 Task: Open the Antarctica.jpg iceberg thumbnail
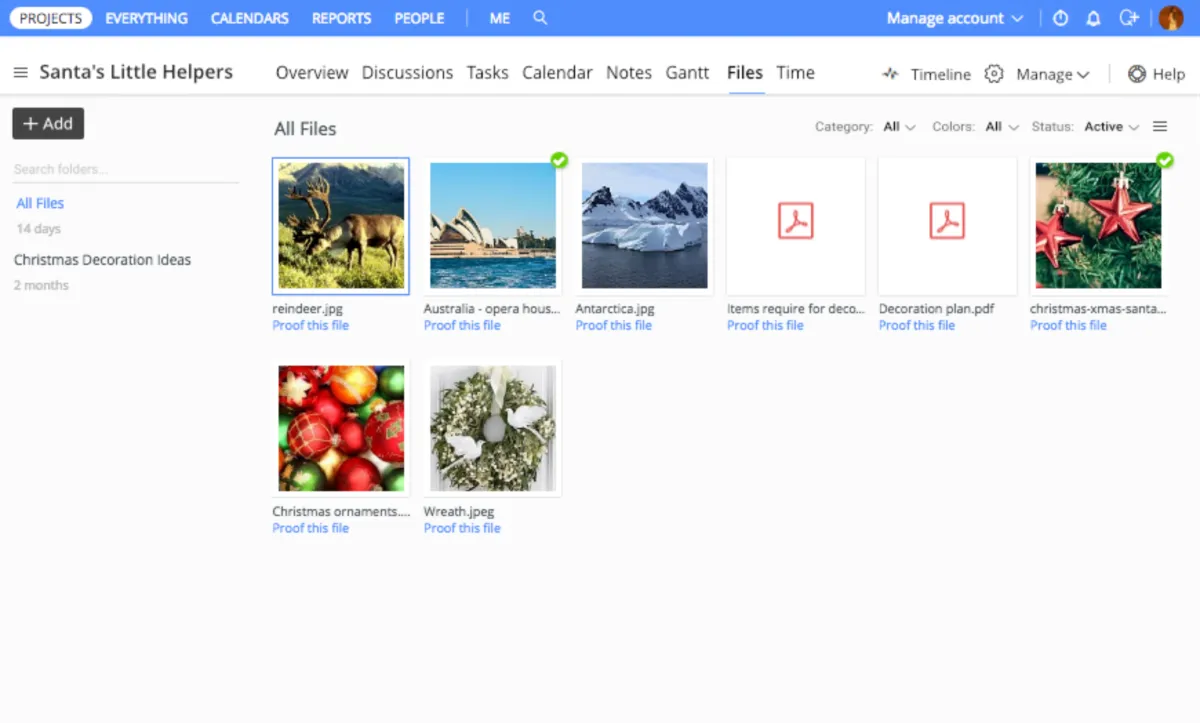click(x=644, y=226)
